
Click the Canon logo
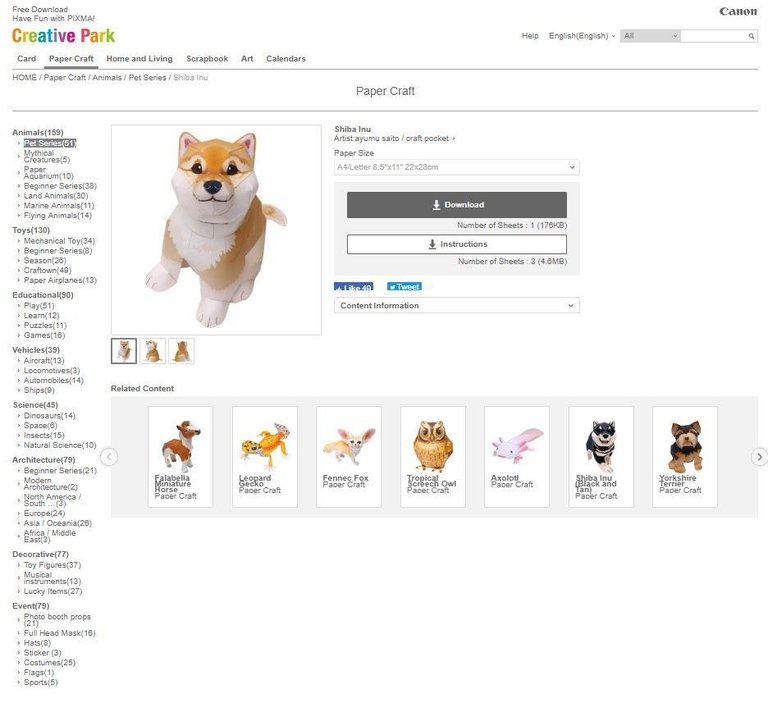tap(738, 11)
